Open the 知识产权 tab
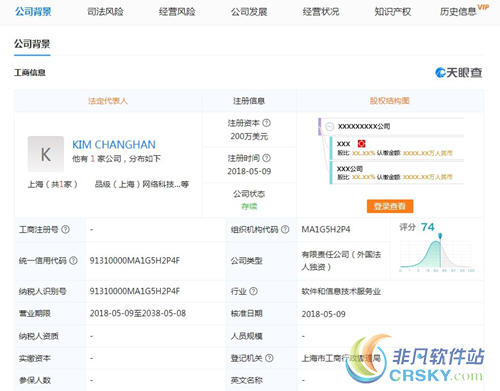 pos(393,12)
